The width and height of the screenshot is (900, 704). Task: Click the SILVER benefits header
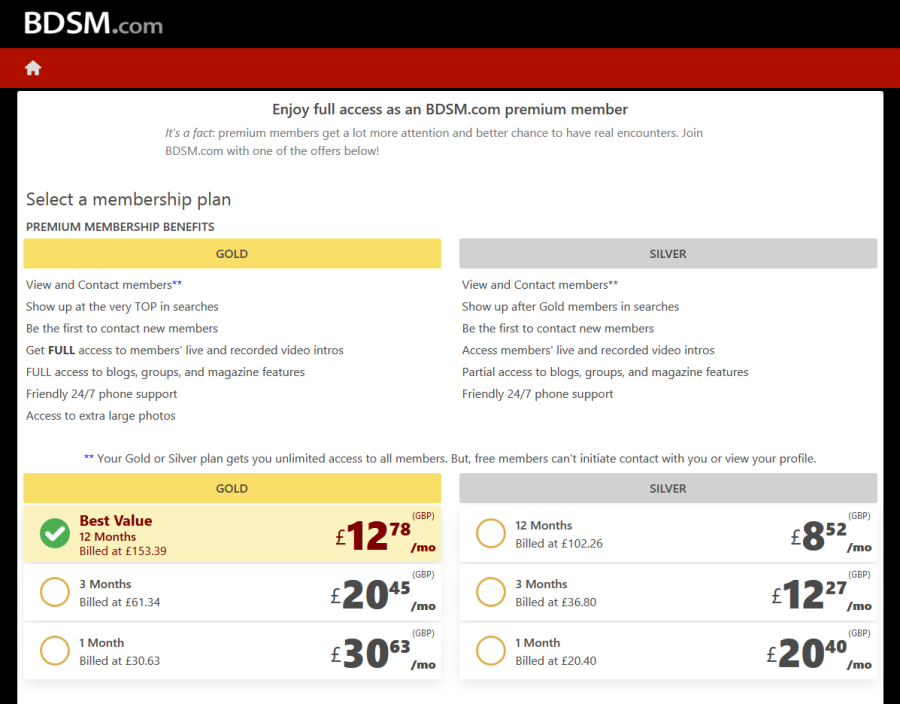(x=668, y=254)
